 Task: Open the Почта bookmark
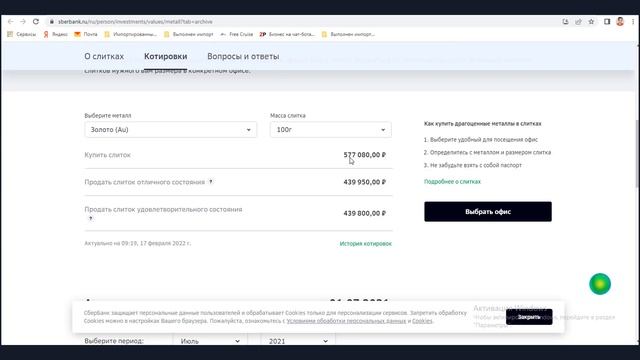pyautogui.click(x=86, y=34)
